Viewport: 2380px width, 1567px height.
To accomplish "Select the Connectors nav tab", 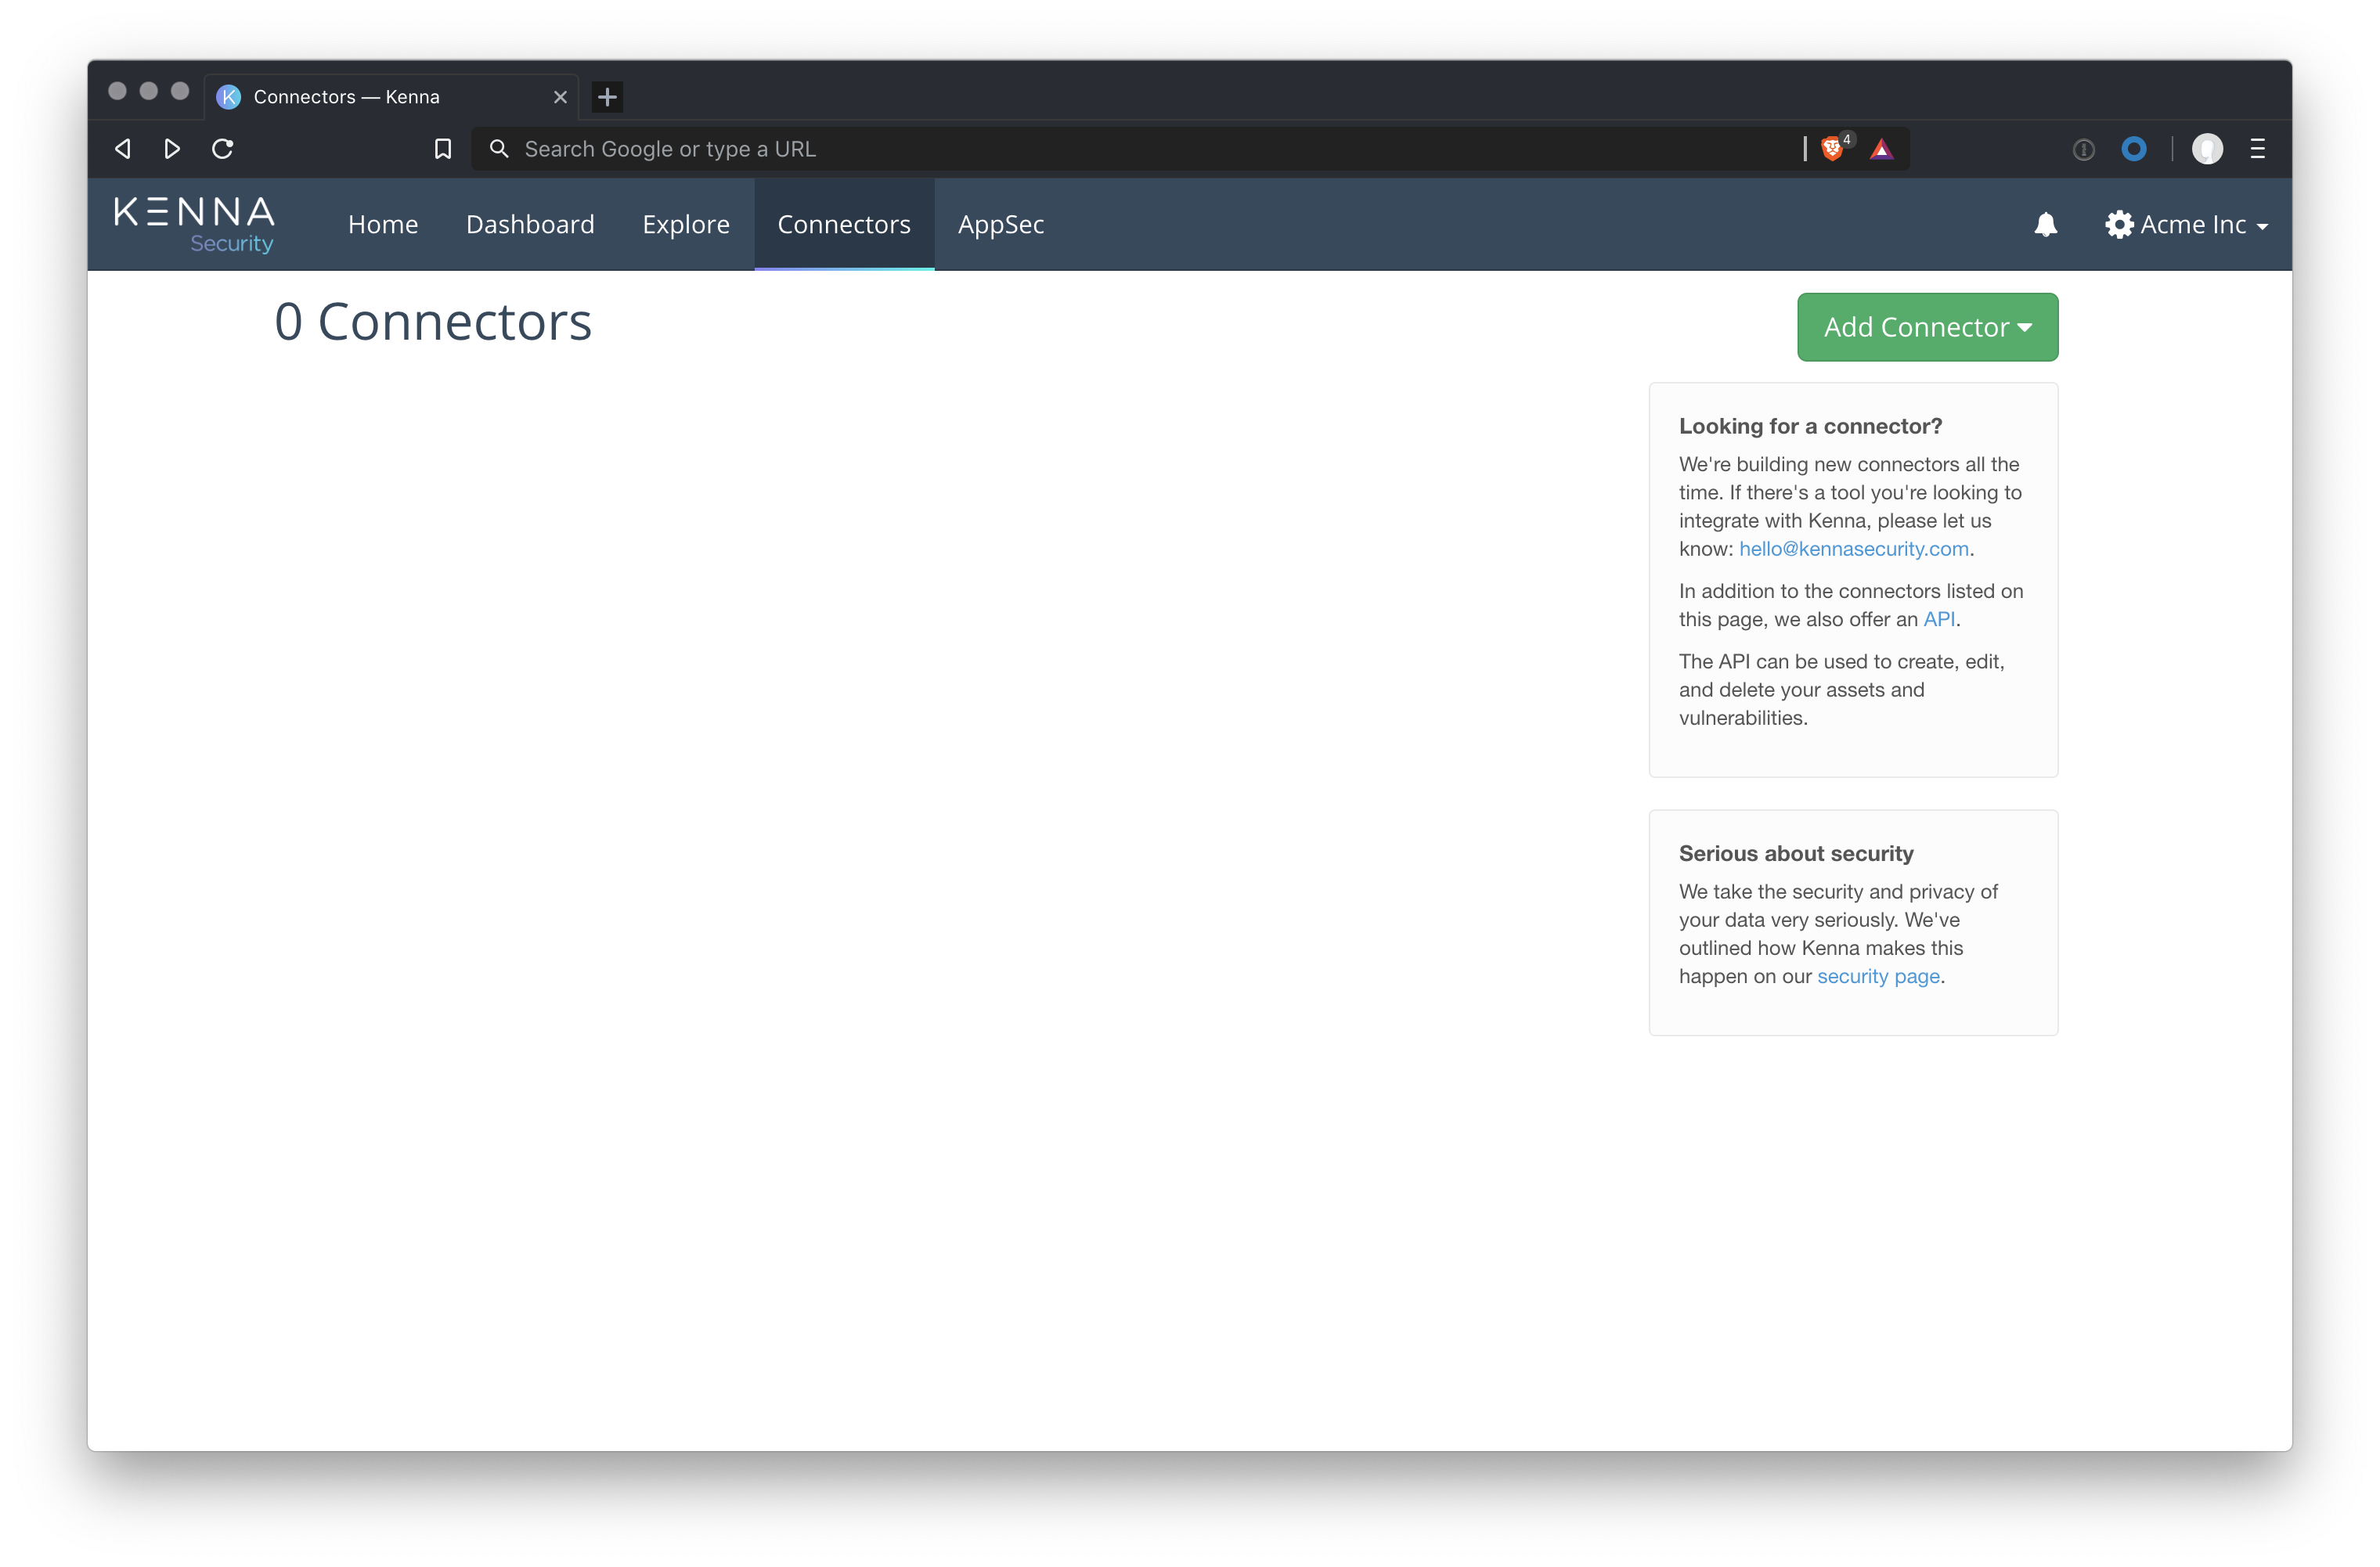I will [x=844, y=225].
